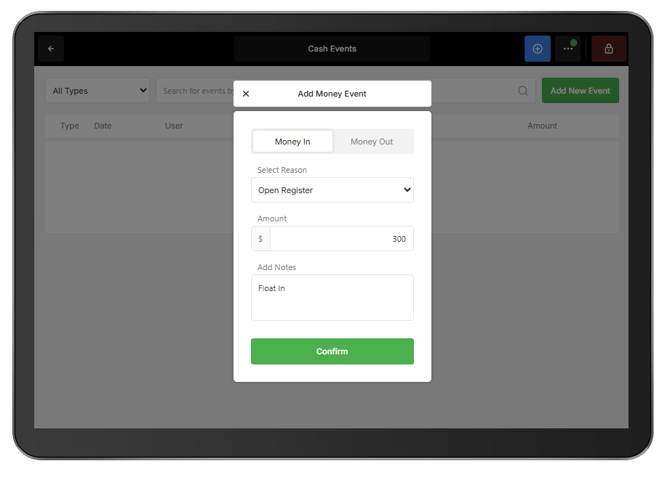
Task: Open the three-dots more options menu
Action: click(568, 49)
